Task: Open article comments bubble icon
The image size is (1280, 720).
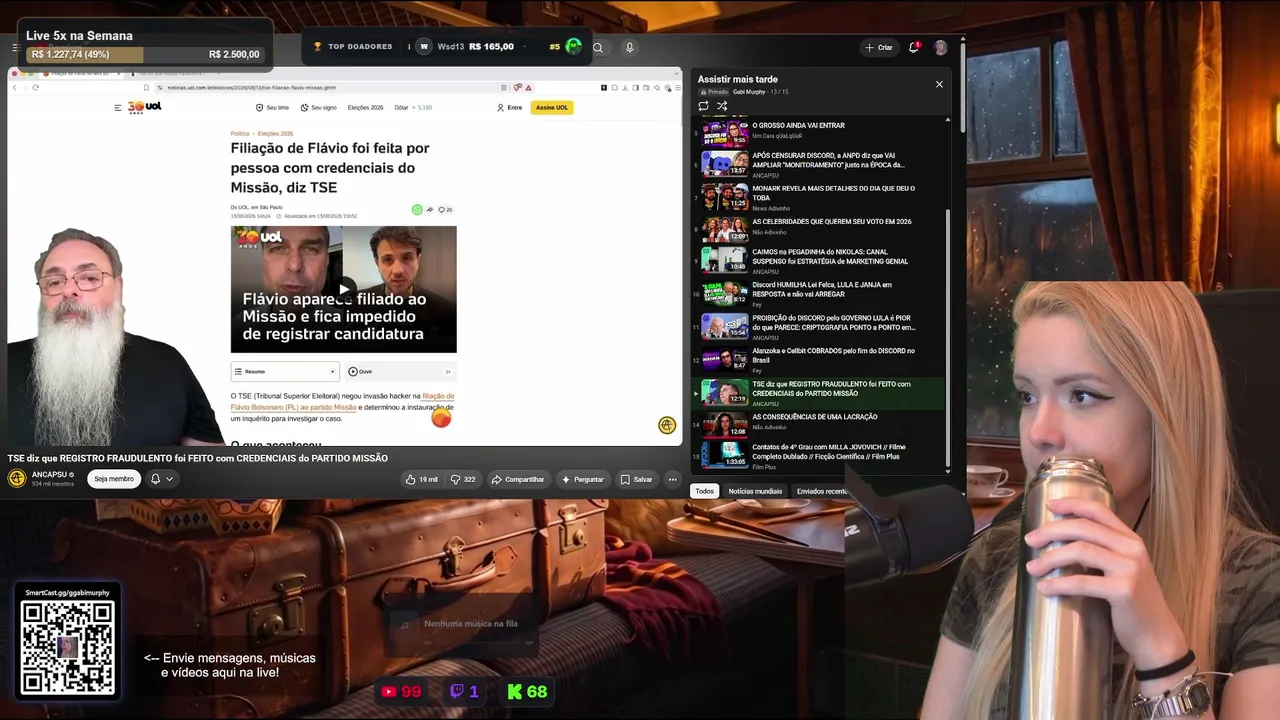Action: tap(445, 210)
